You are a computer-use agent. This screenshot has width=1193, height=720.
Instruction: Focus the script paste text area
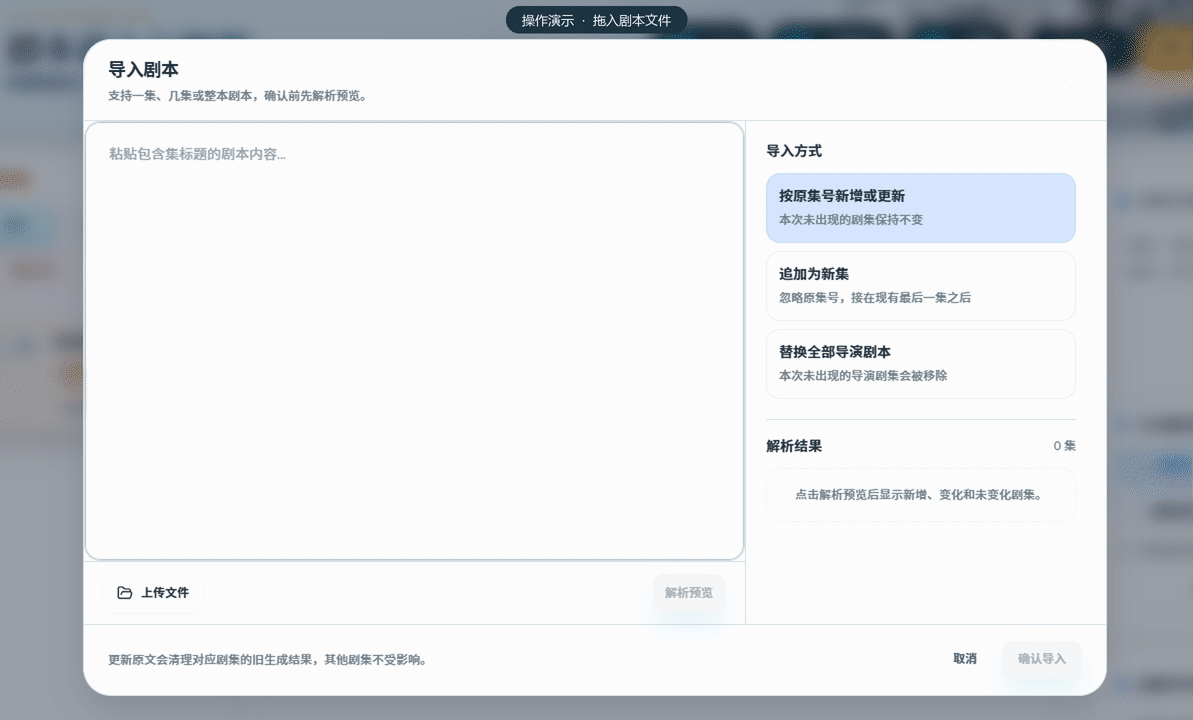pyautogui.click(x=414, y=341)
